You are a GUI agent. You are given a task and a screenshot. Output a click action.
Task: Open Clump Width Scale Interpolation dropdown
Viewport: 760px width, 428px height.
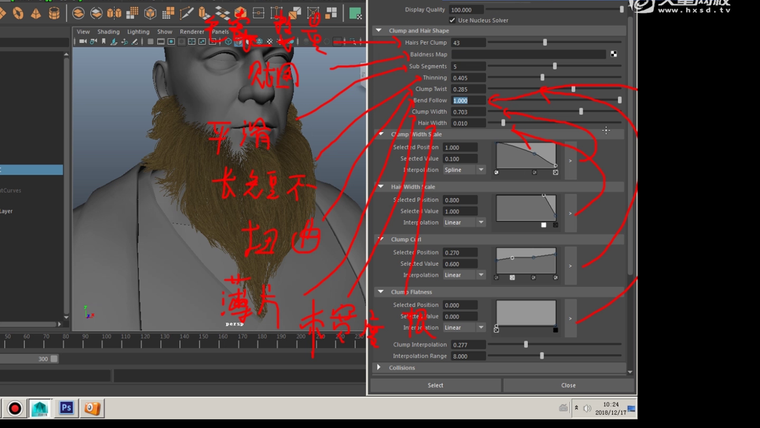[466, 170]
